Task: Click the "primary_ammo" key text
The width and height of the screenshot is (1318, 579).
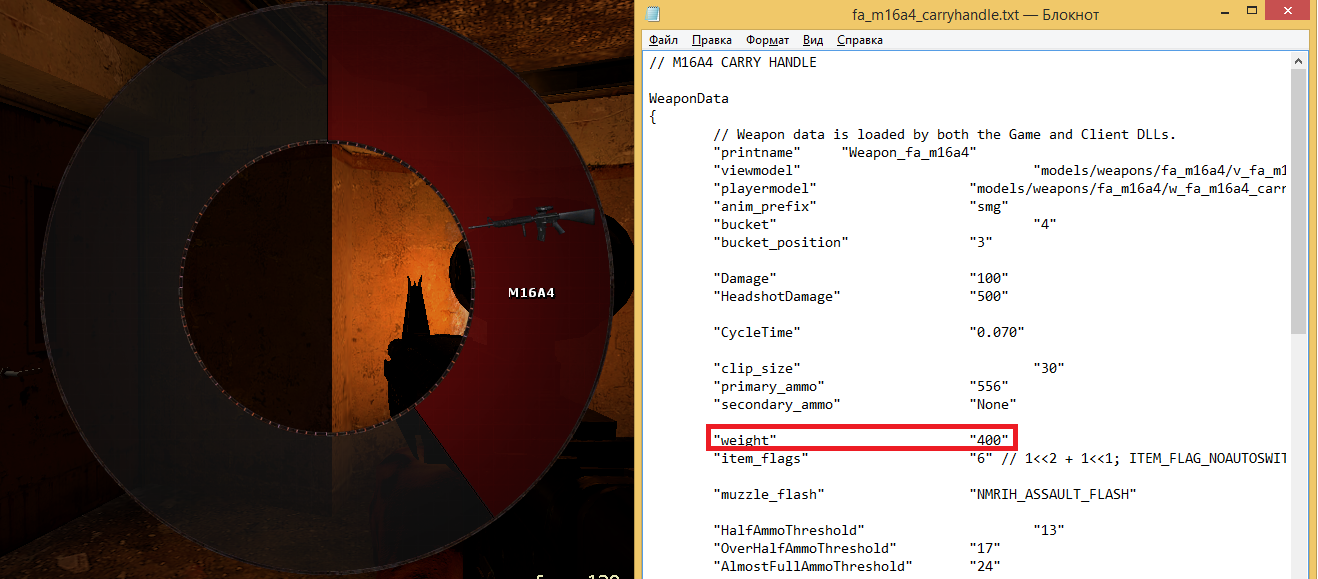Action: [769, 386]
